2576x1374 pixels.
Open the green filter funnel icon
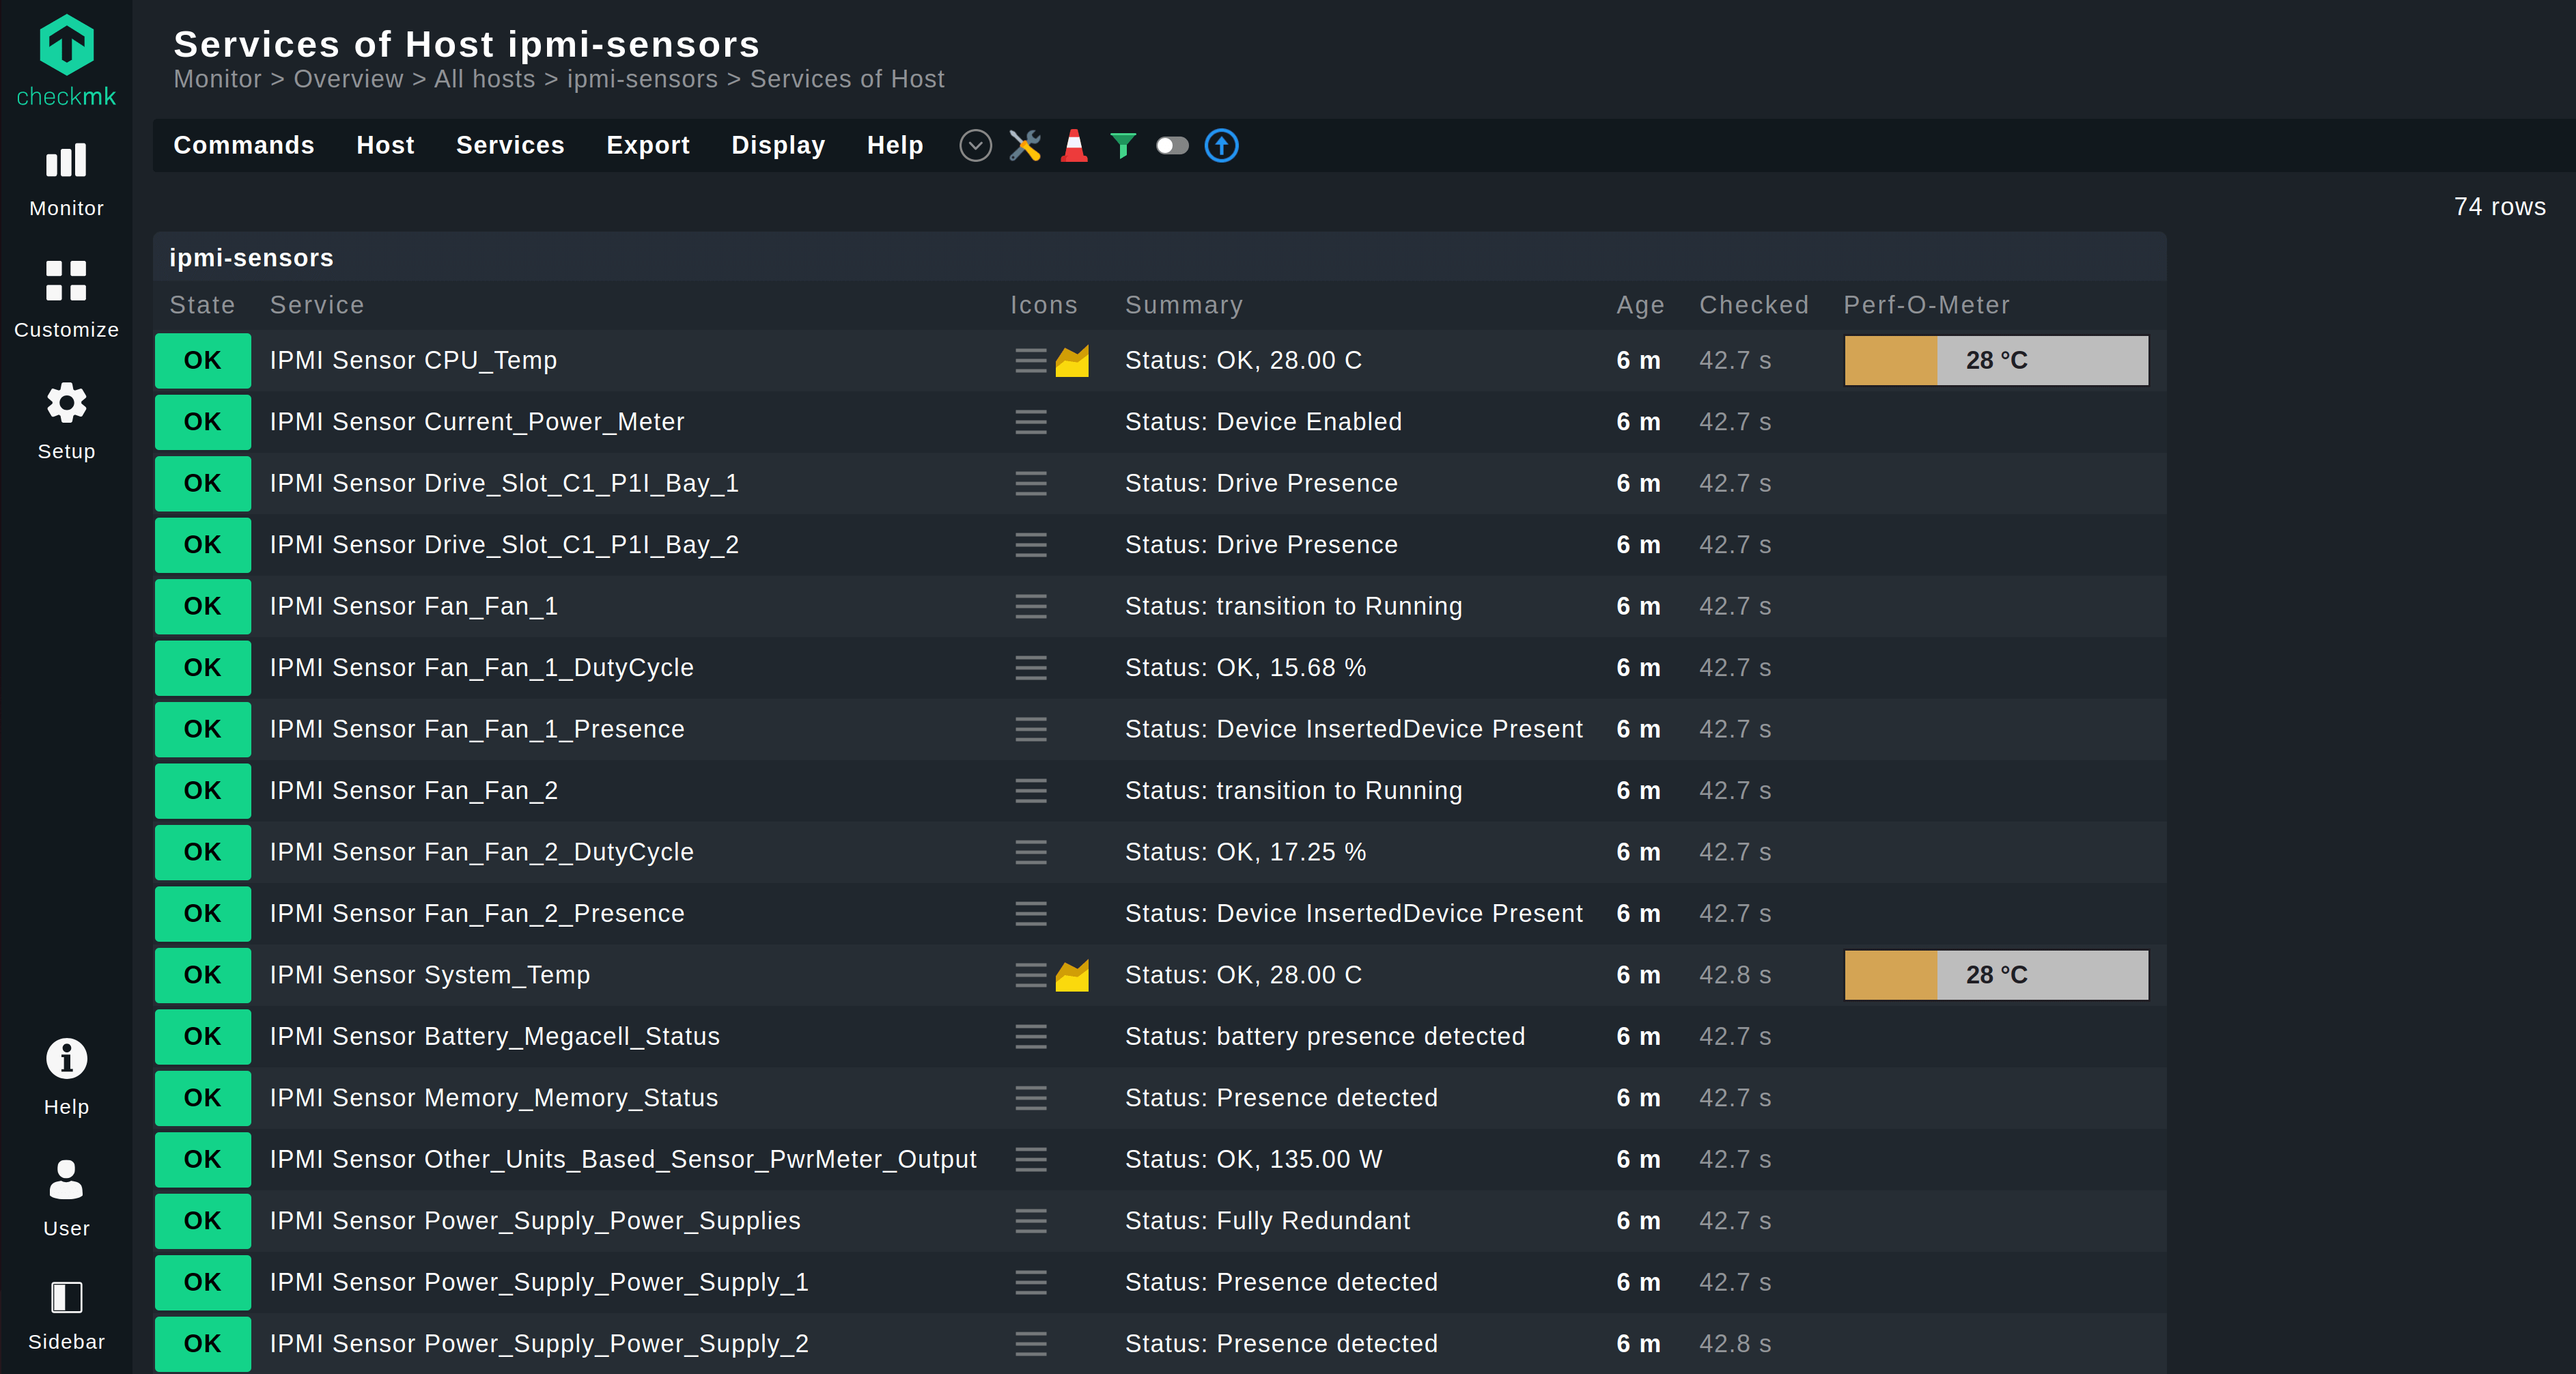click(x=1123, y=146)
